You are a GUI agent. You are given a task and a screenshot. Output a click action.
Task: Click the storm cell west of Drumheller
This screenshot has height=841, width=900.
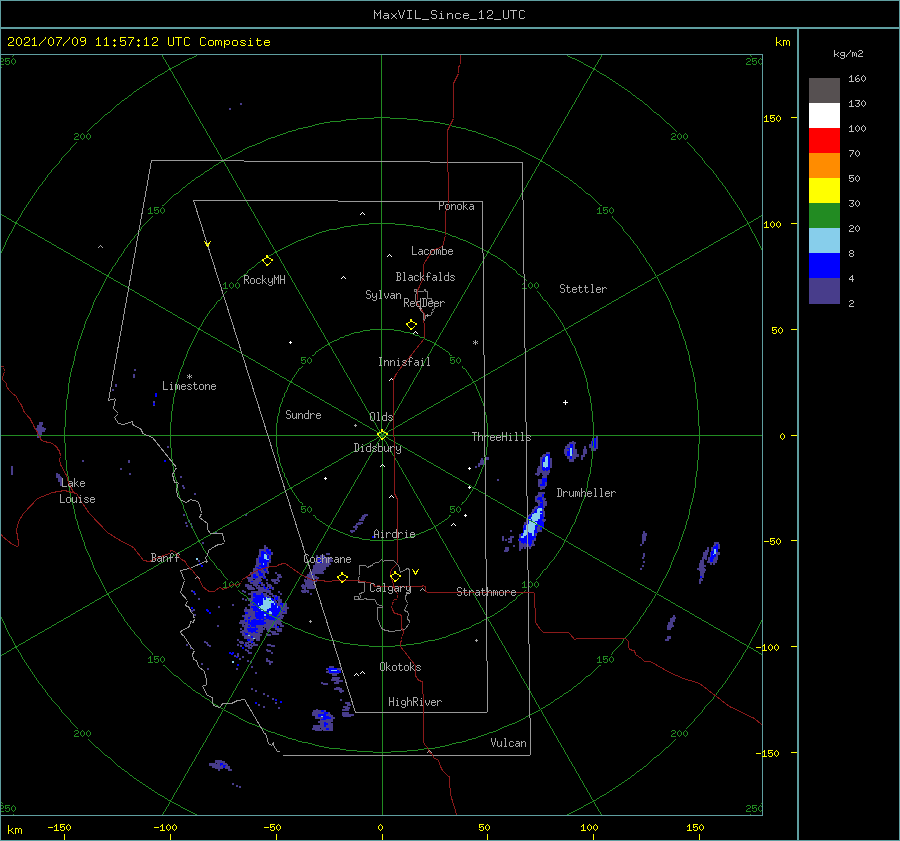point(533,526)
